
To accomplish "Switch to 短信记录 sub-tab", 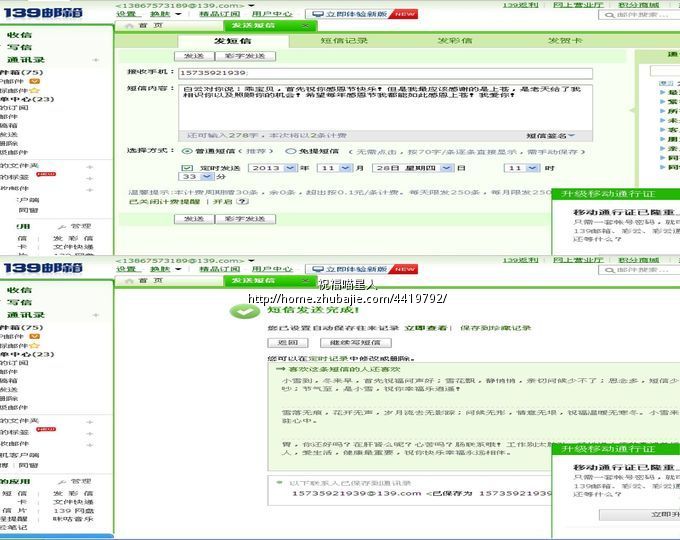I will 344,40.
